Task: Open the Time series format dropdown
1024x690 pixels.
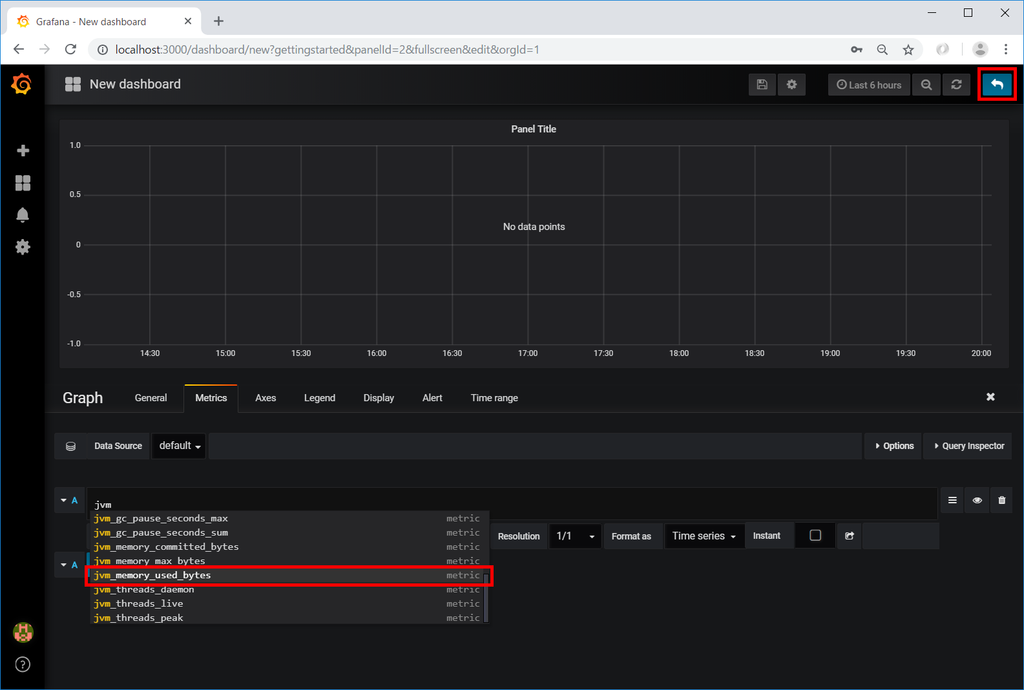Action: (x=704, y=536)
